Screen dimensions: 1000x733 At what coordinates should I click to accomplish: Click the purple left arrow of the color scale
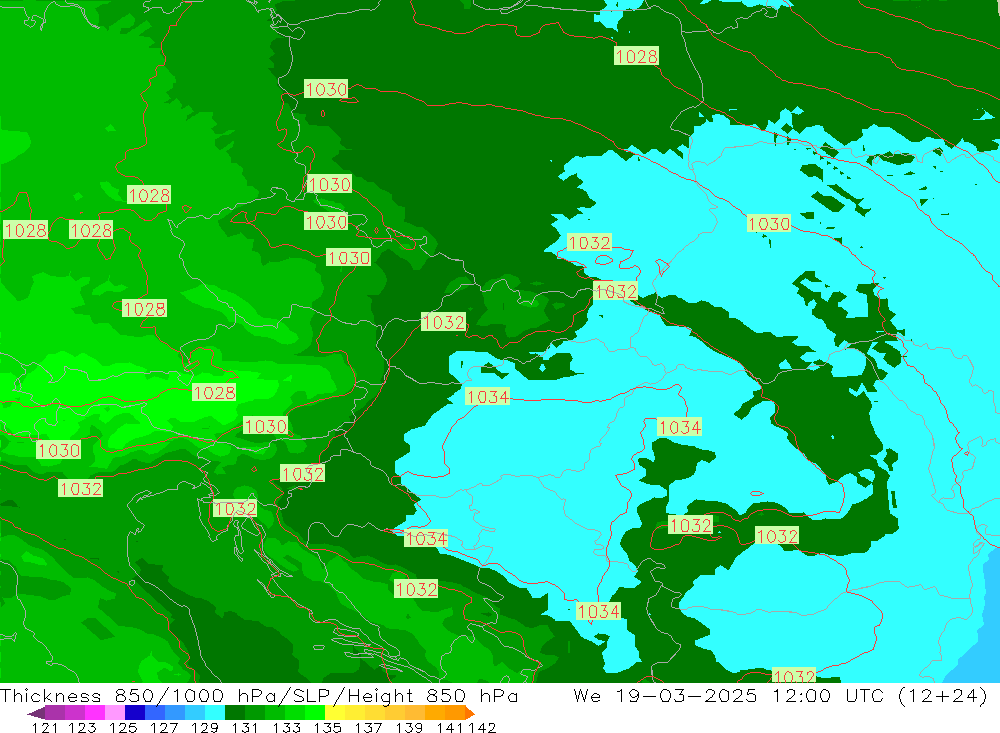click(x=36, y=713)
